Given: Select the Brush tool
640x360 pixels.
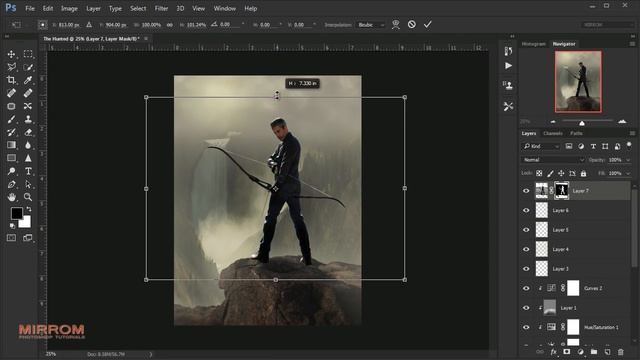Looking at the screenshot, I should 11,119.
